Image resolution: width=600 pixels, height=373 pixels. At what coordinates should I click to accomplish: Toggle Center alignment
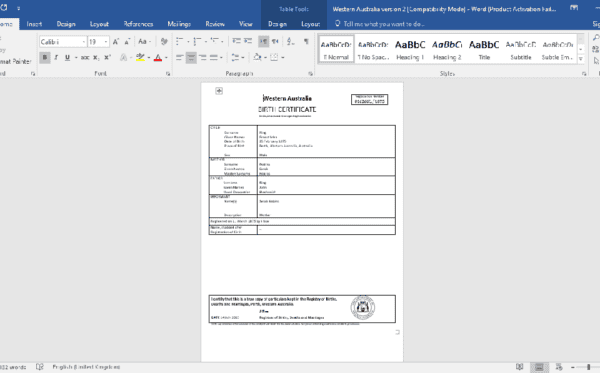(x=191, y=57)
